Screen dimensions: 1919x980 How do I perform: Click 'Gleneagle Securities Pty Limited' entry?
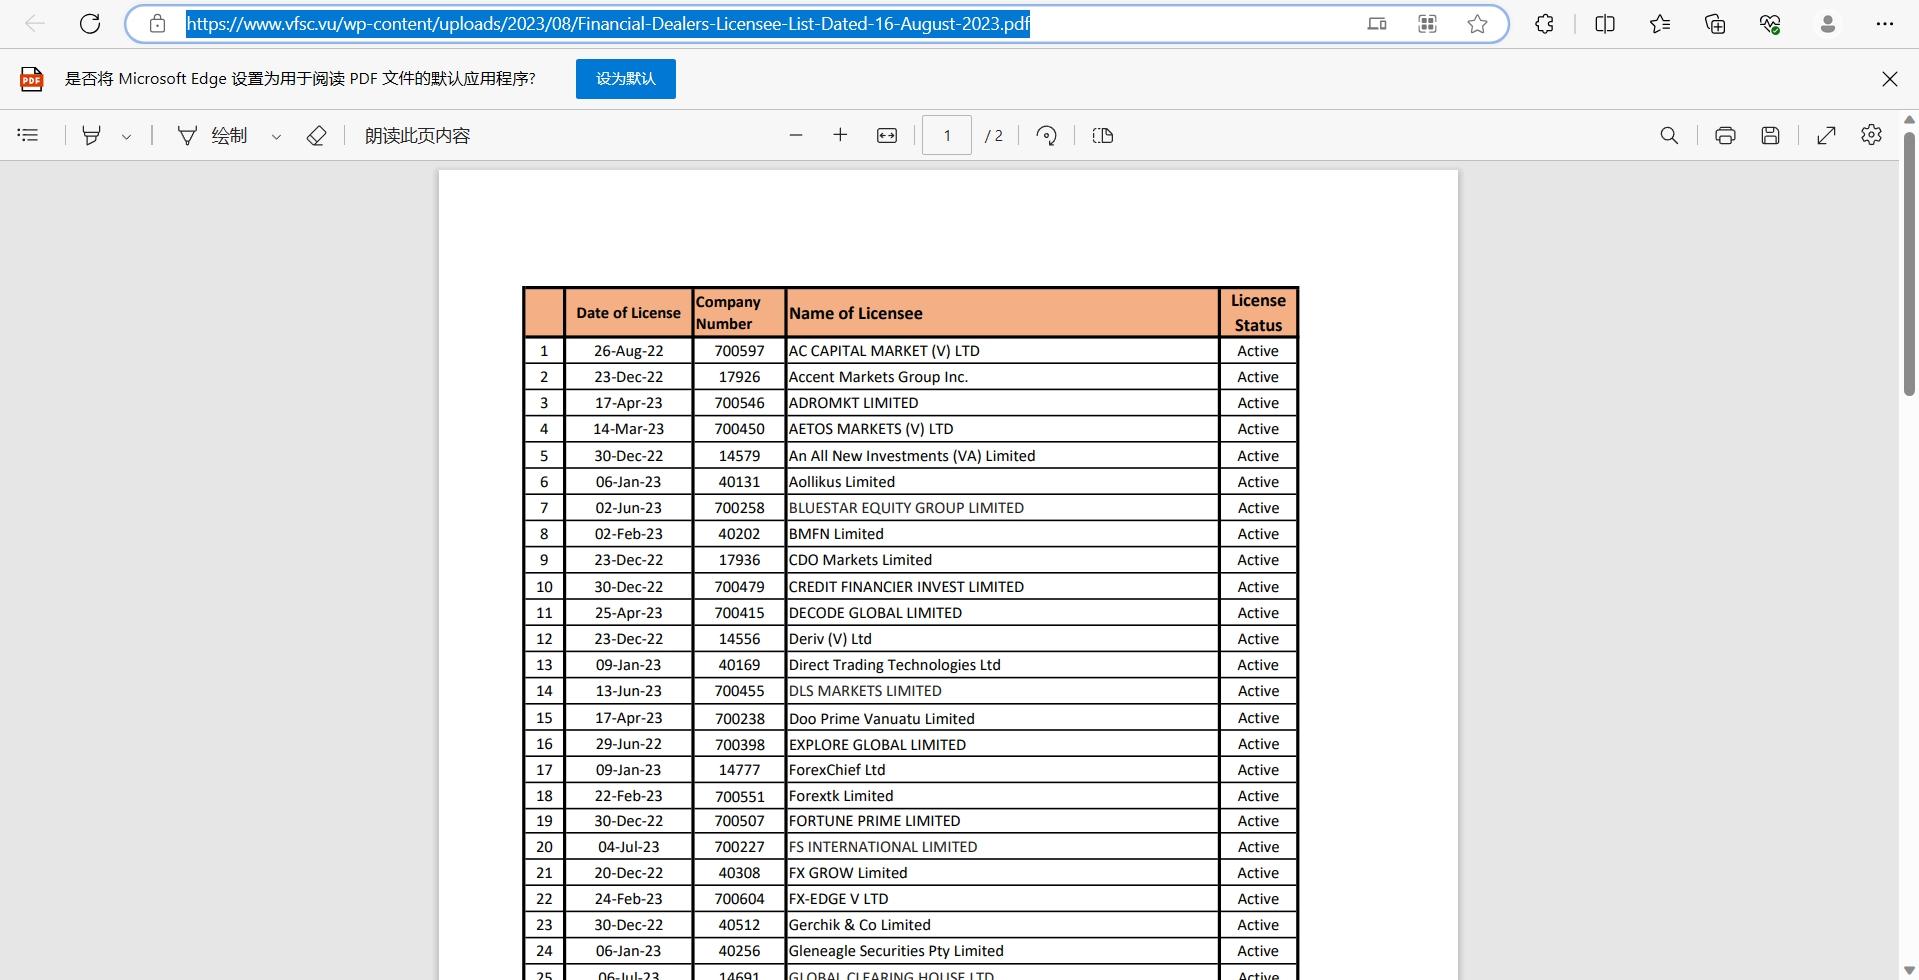[x=896, y=951]
